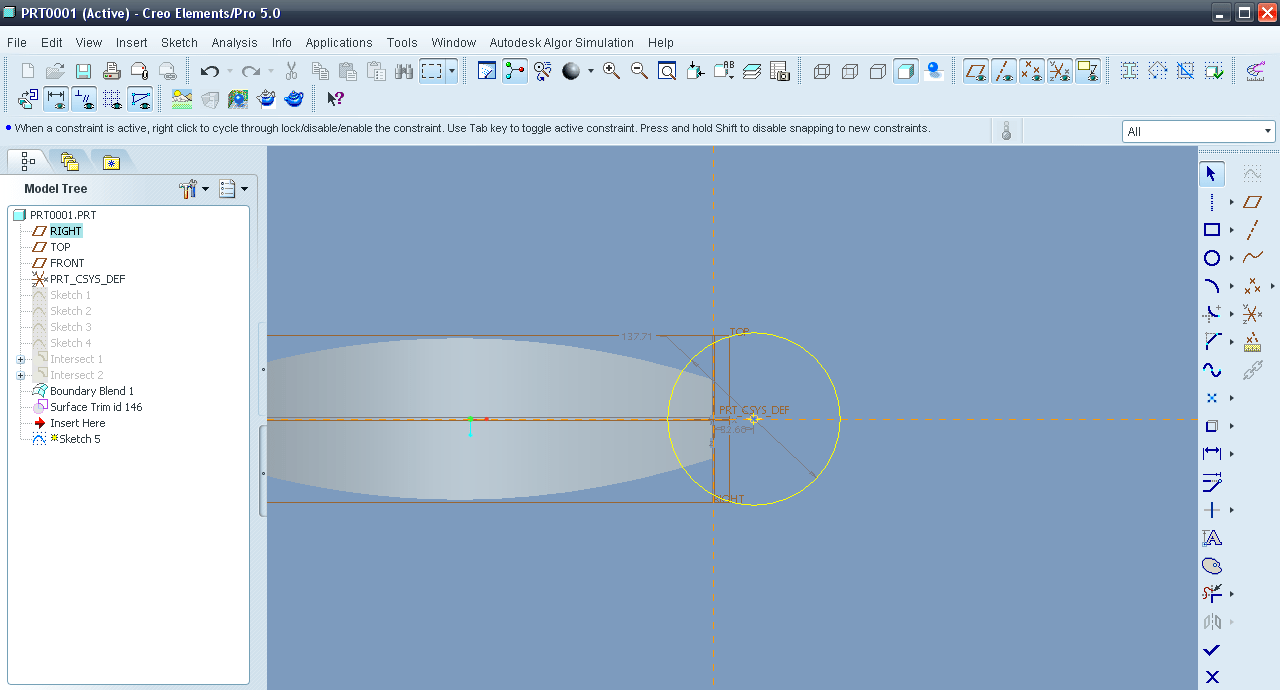Click the Zoom Out magnifier icon
1280x690 pixels.
click(639, 71)
